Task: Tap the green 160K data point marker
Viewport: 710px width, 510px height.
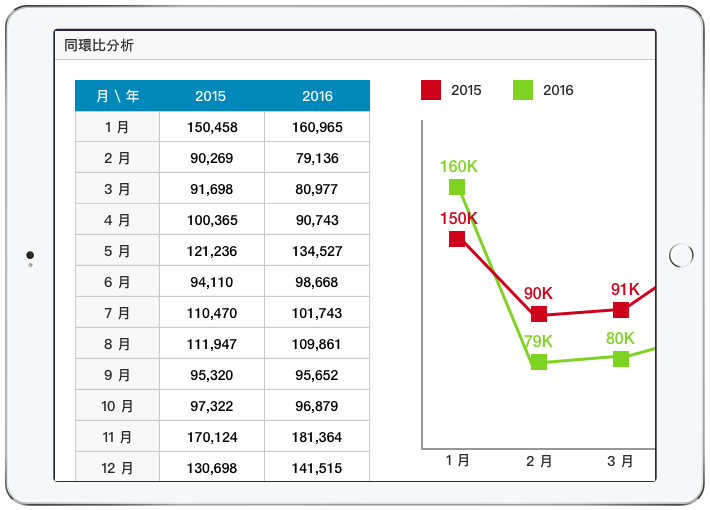Action: [x=457, y=187]
